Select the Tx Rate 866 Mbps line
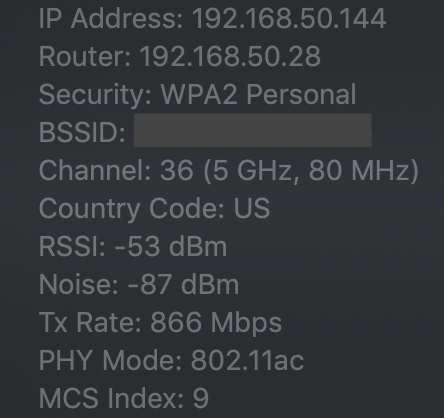This screenshot has height=418, width=444. tap(160, 323)
